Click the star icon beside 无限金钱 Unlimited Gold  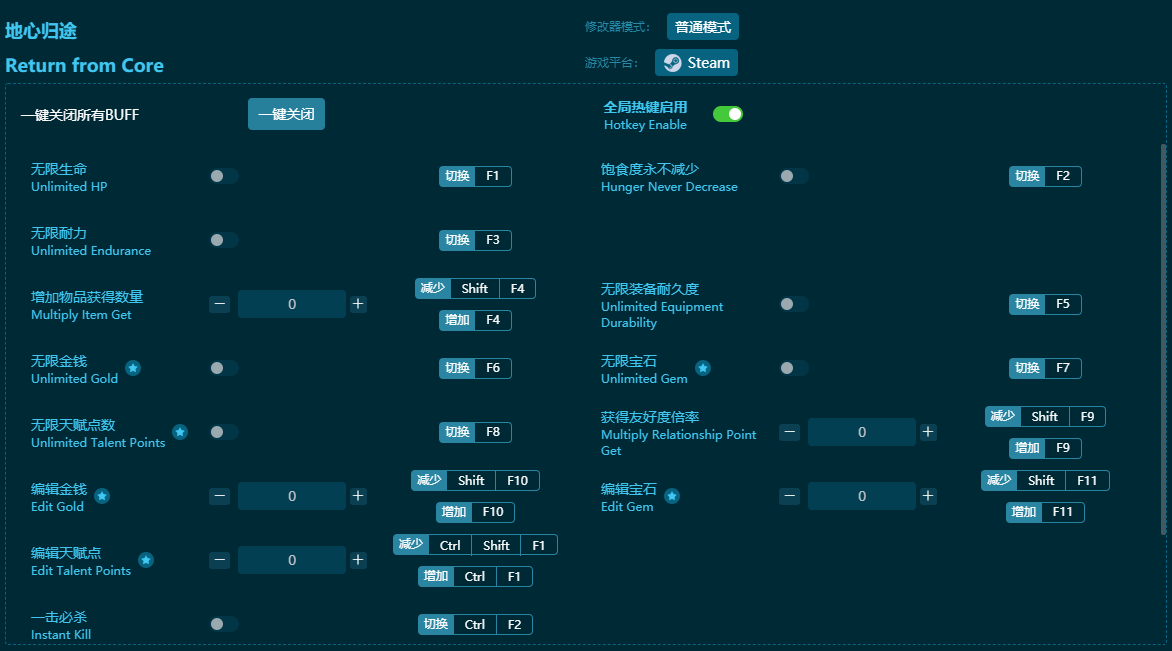(133, 367)
